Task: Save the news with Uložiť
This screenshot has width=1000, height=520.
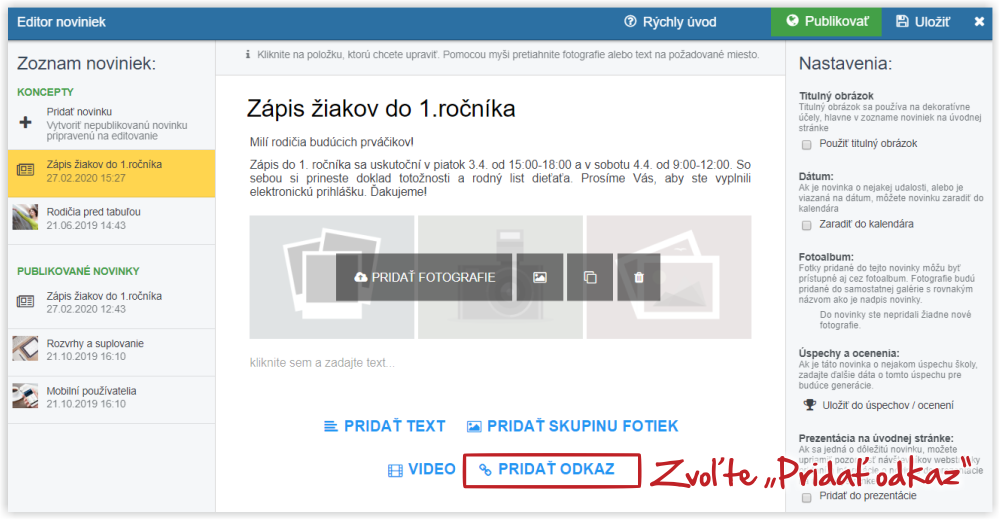Action: click(923, 22)
